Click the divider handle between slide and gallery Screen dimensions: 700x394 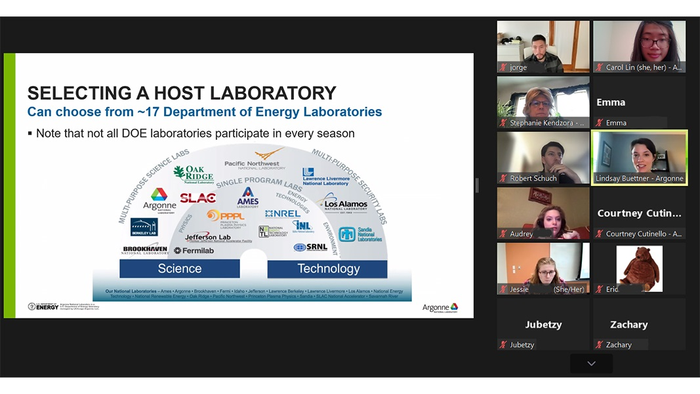point(477,185)
